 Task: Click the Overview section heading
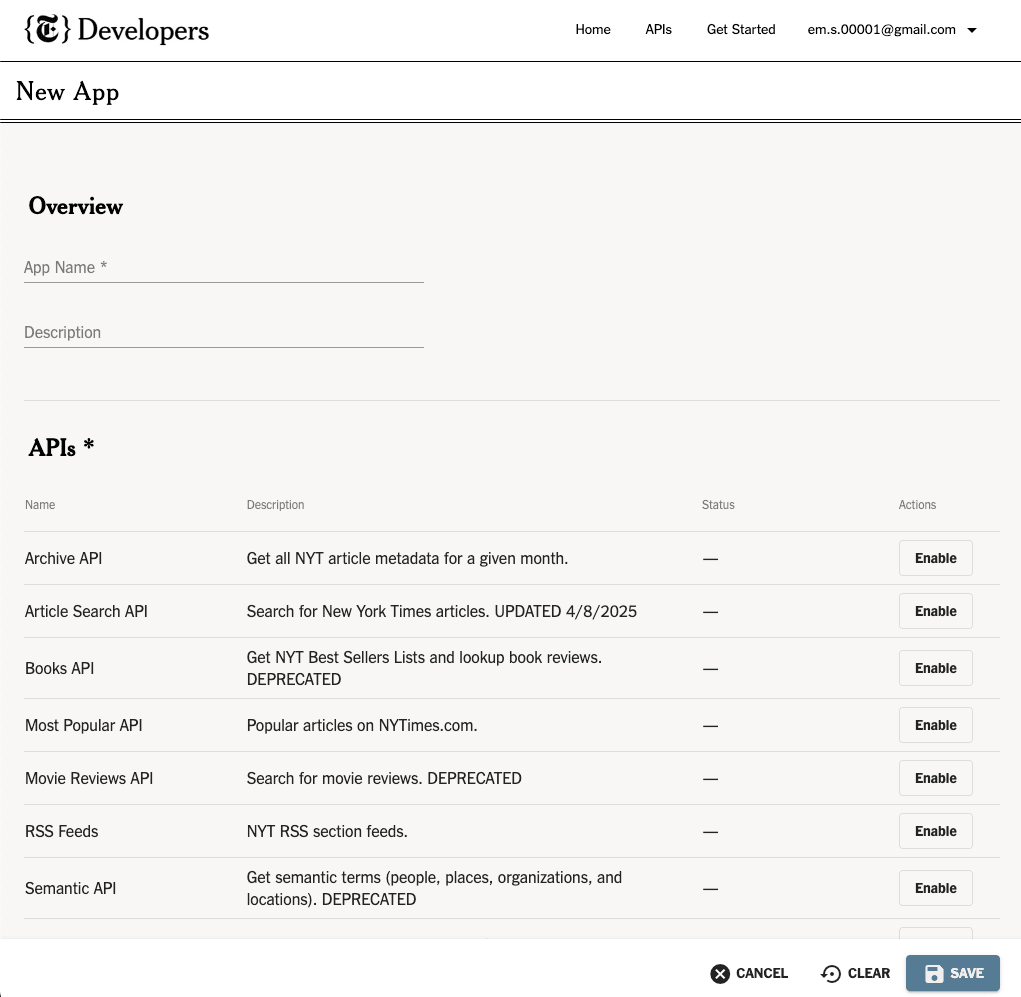76,206
